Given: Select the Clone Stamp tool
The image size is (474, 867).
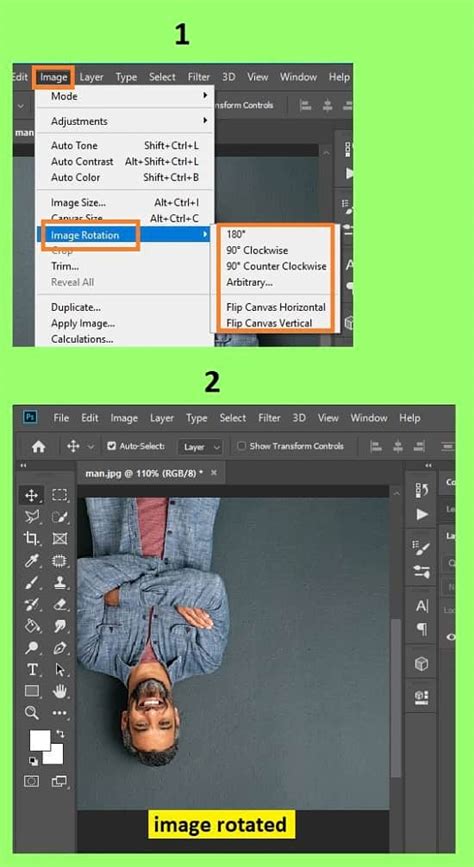Looking at the screenshot, I should tap(60, 582).
